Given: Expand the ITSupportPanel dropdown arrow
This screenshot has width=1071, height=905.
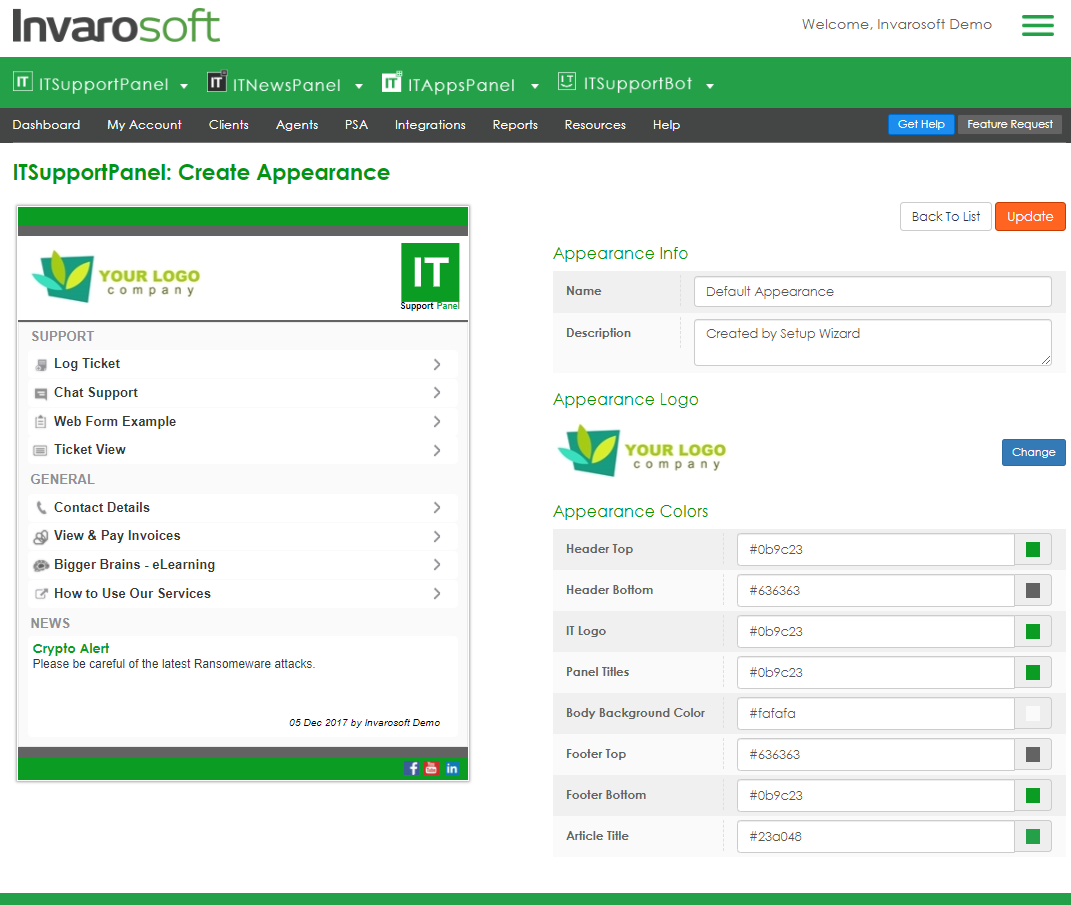Looking at the screenshot, I should (184, 86).
